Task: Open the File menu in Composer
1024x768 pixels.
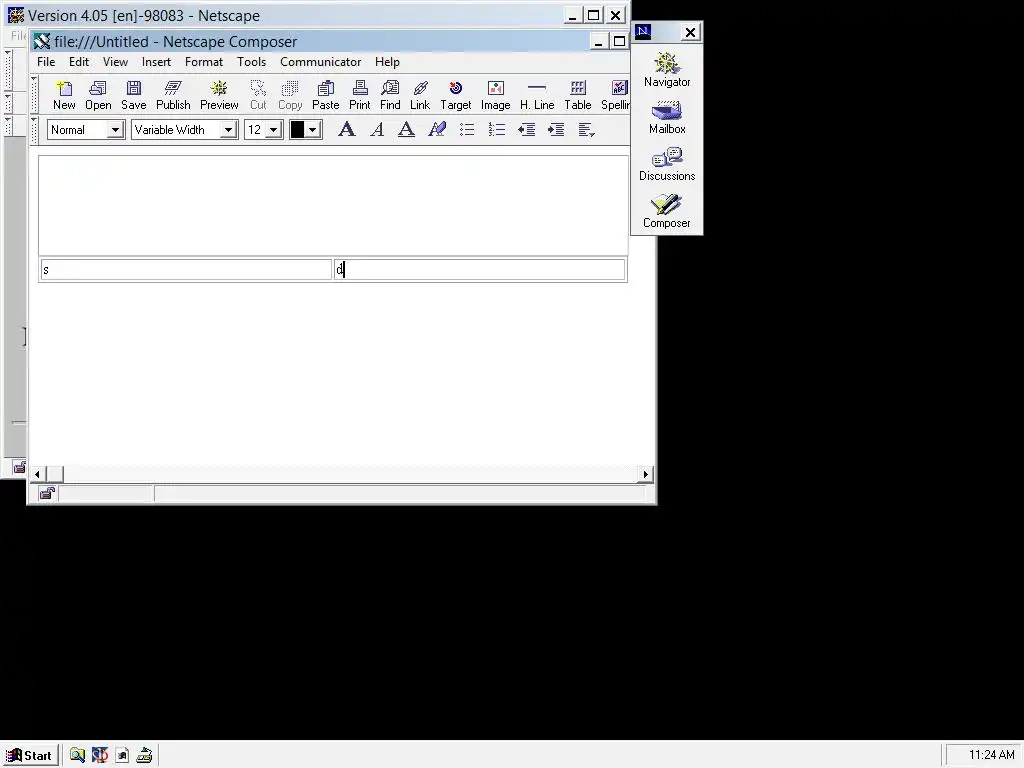Action: 46,62
